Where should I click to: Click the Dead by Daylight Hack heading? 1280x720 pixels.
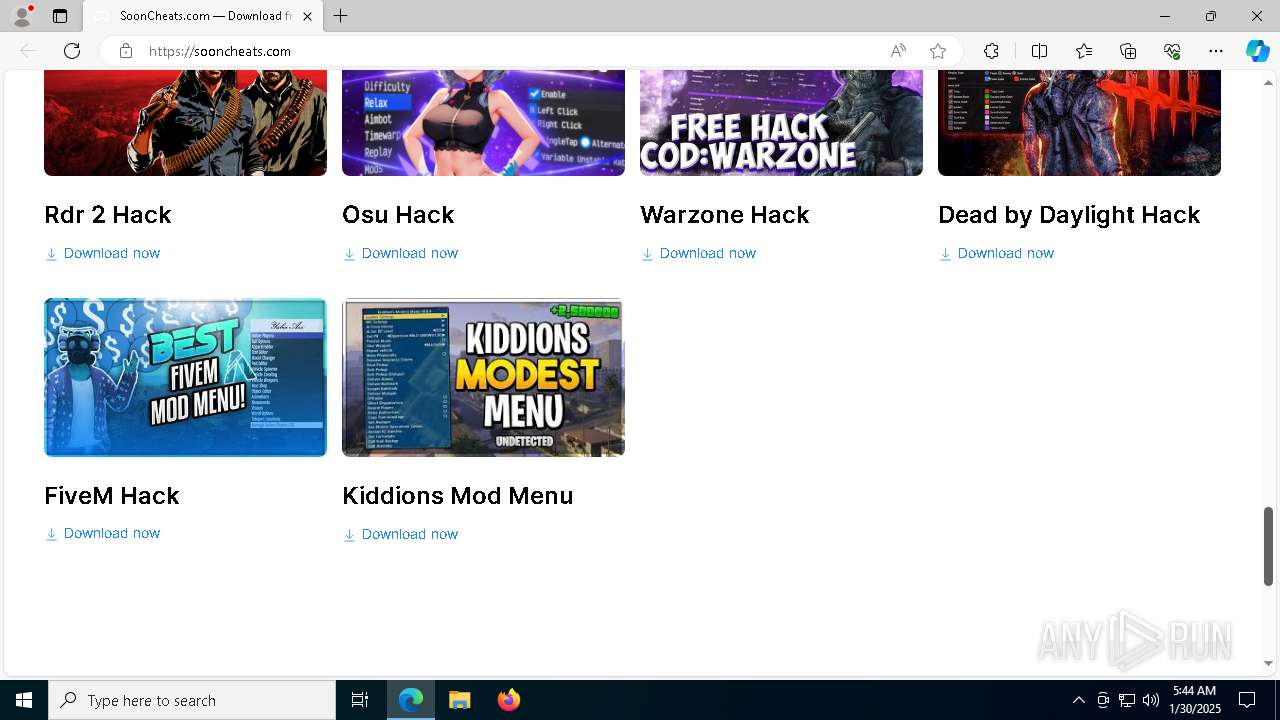tap(1069, 215)
